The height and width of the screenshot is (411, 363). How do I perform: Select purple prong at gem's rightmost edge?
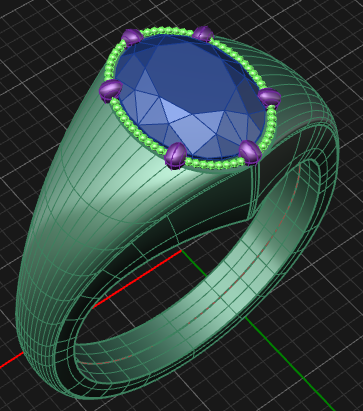tap(269, 98)
